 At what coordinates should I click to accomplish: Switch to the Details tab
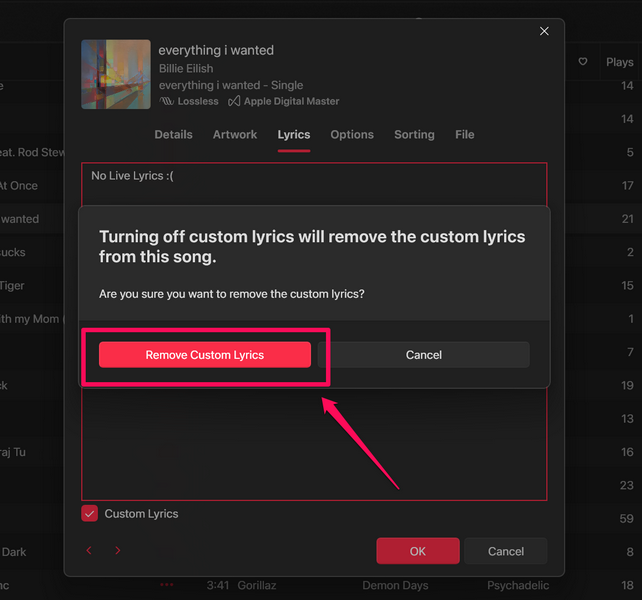(173, 135)
